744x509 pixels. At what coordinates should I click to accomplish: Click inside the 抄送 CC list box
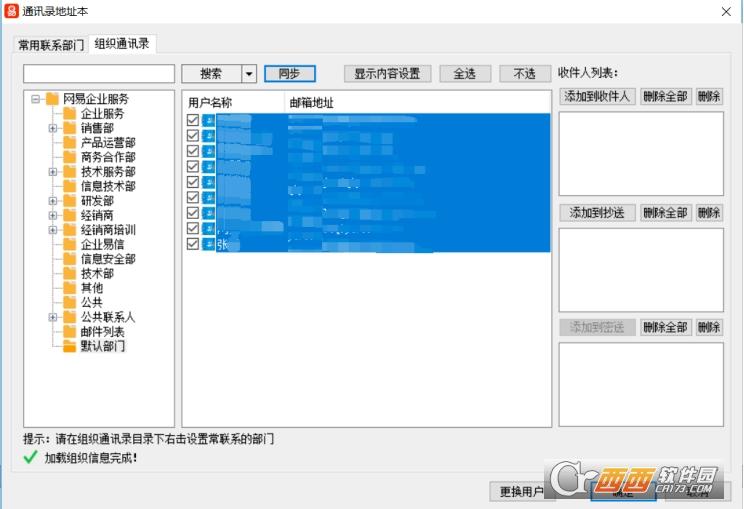(x=641, y=270)
